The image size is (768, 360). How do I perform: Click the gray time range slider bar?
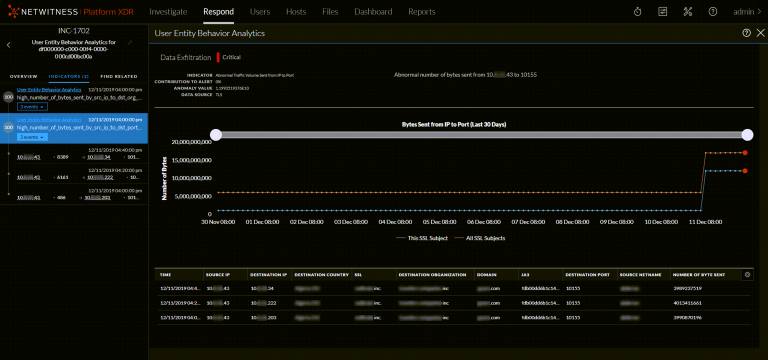(481, 135)
